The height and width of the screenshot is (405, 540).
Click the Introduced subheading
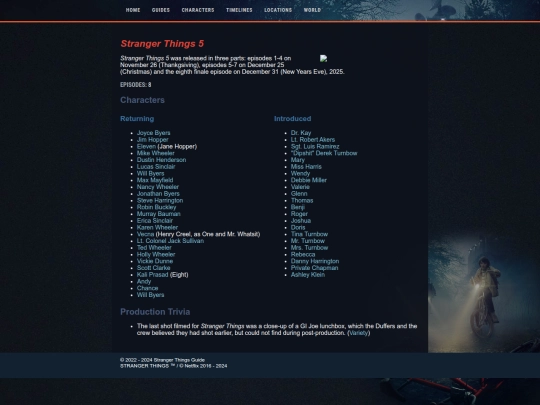coord(292,119)
